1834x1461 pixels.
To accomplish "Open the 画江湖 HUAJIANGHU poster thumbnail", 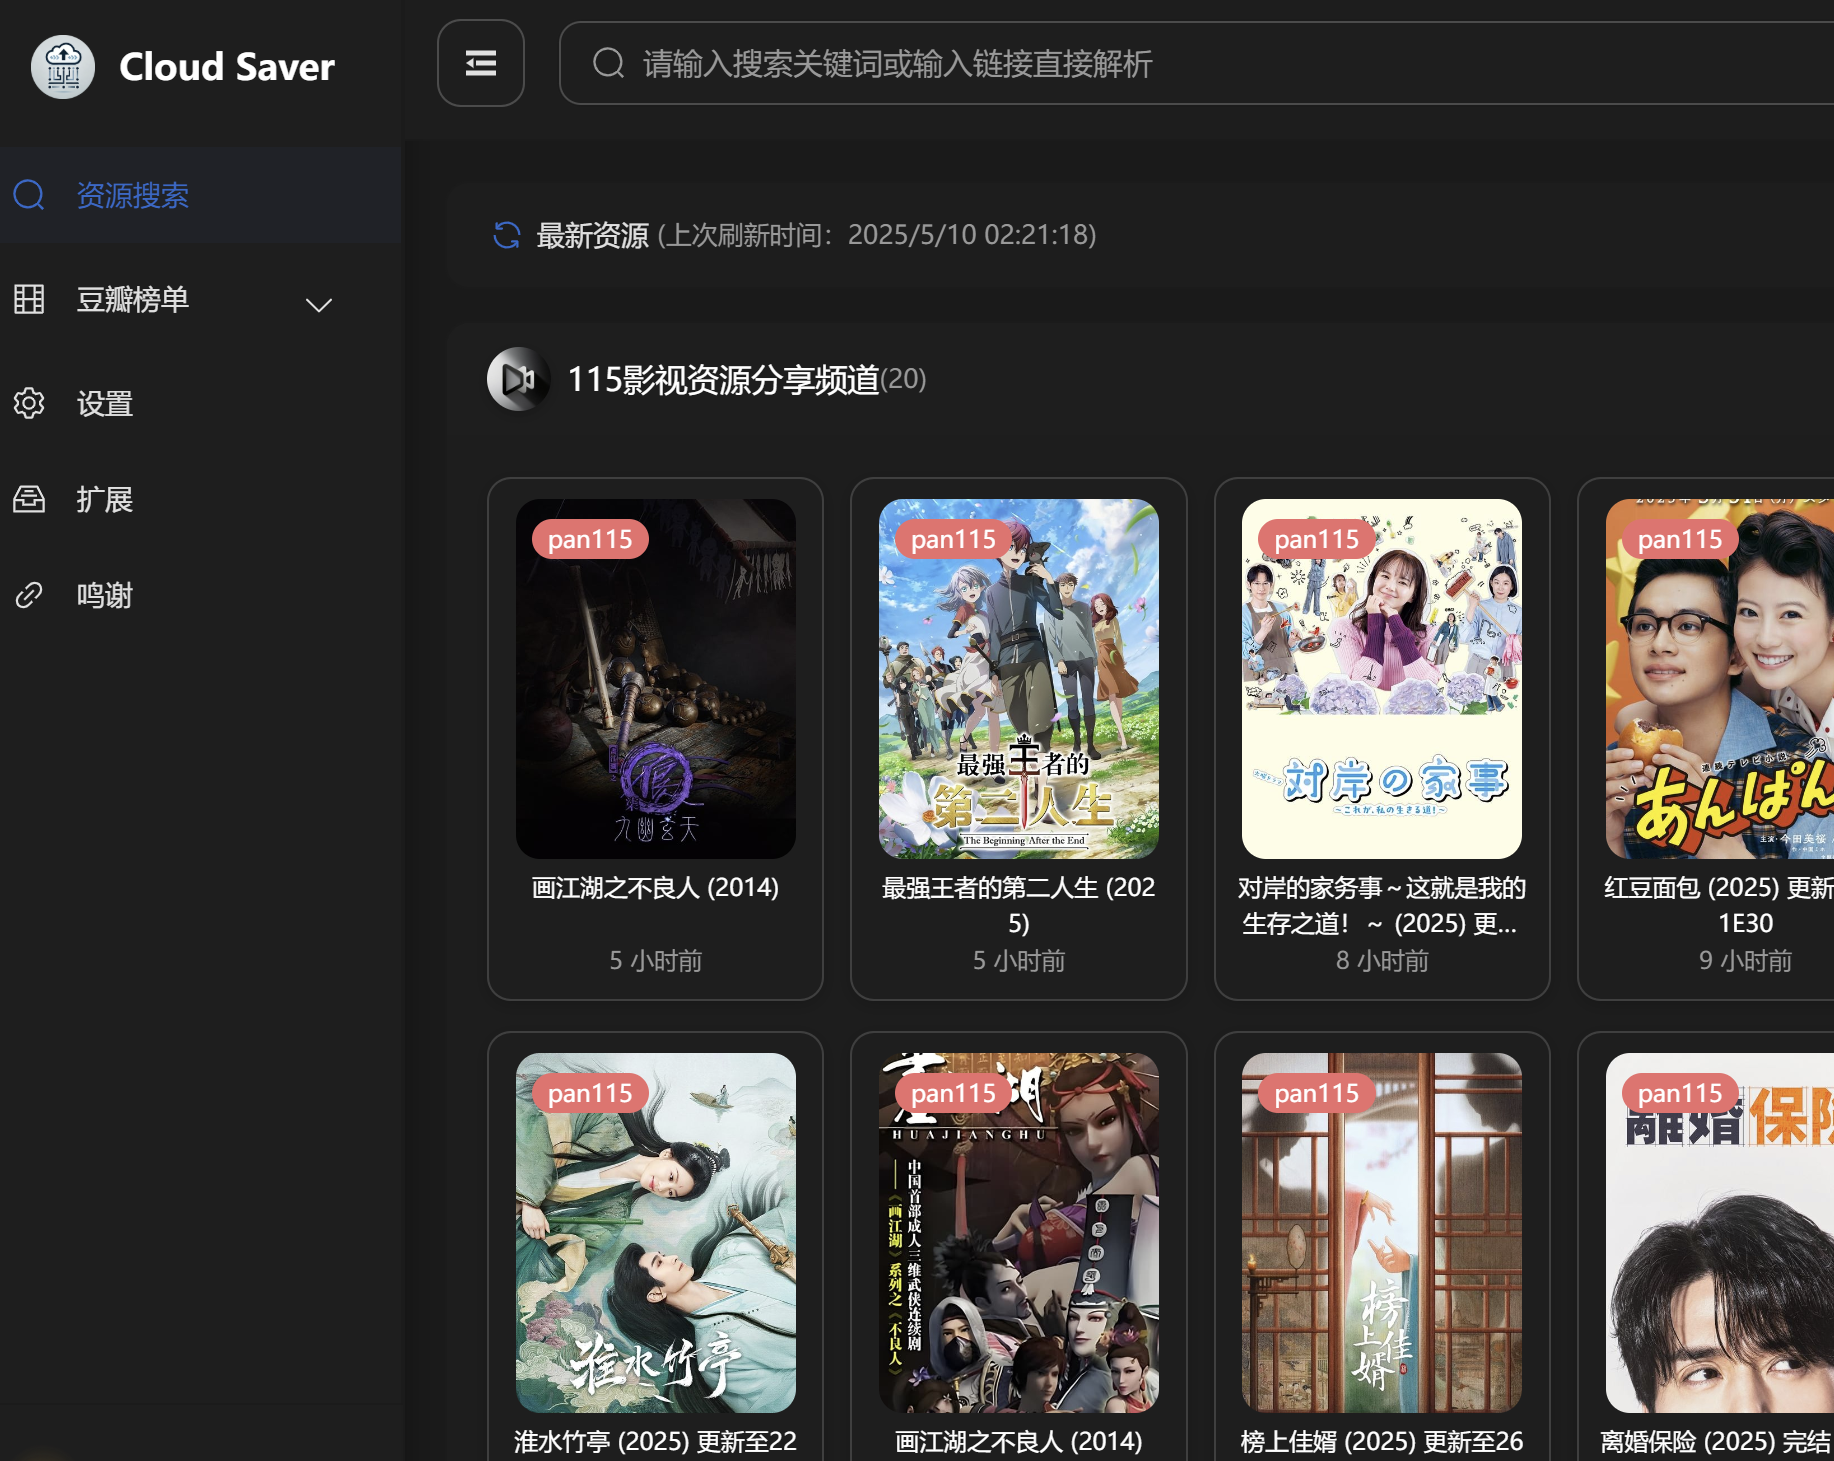I will click(x=1019, y=1233).
